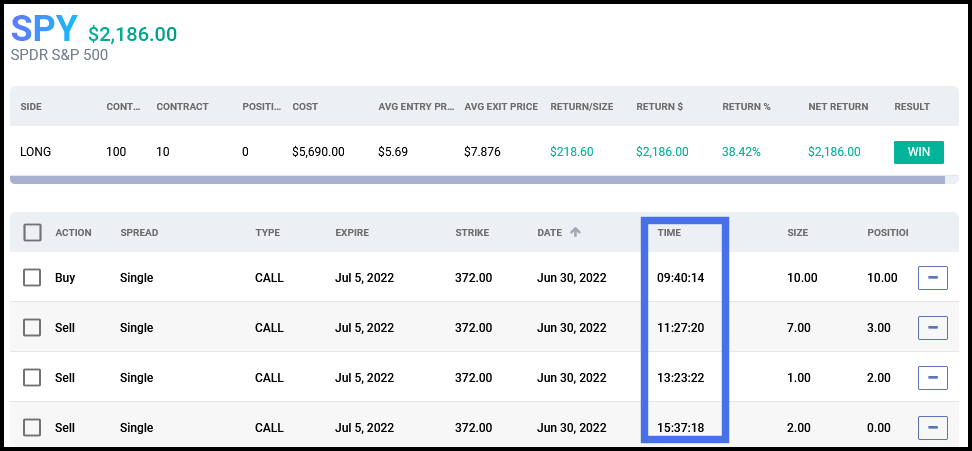Click the TIME column header
Viewport: 972px width, 451px height.
tap(669, 233)
